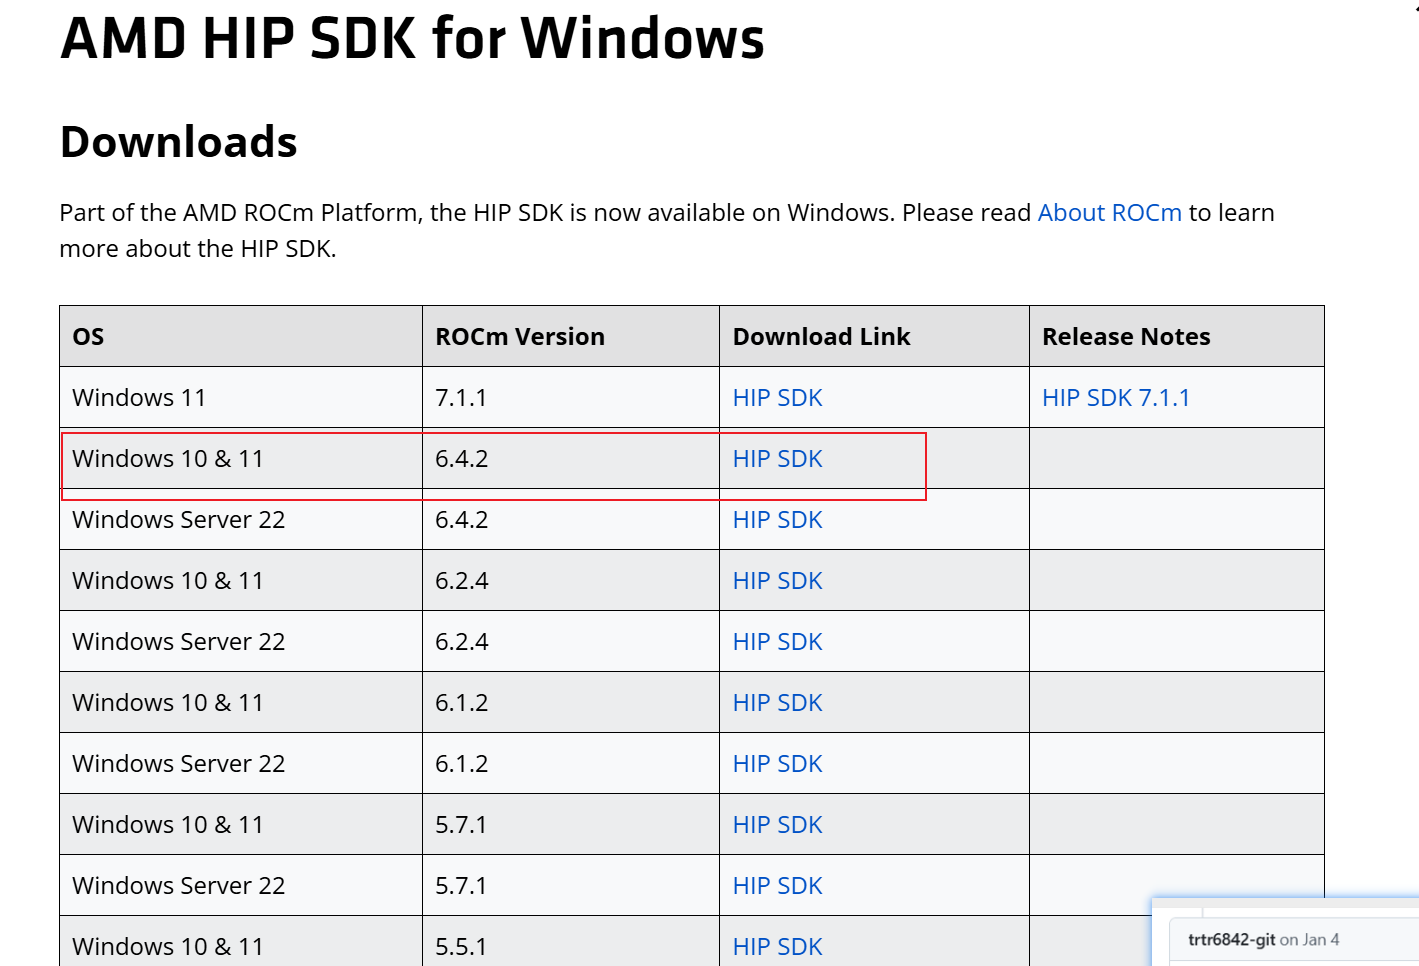This screenshot has height=966, width=1419.
Task: Download HIP SDK 5.7.1 for Windows Server 22
Action: (x=777, y=886)
